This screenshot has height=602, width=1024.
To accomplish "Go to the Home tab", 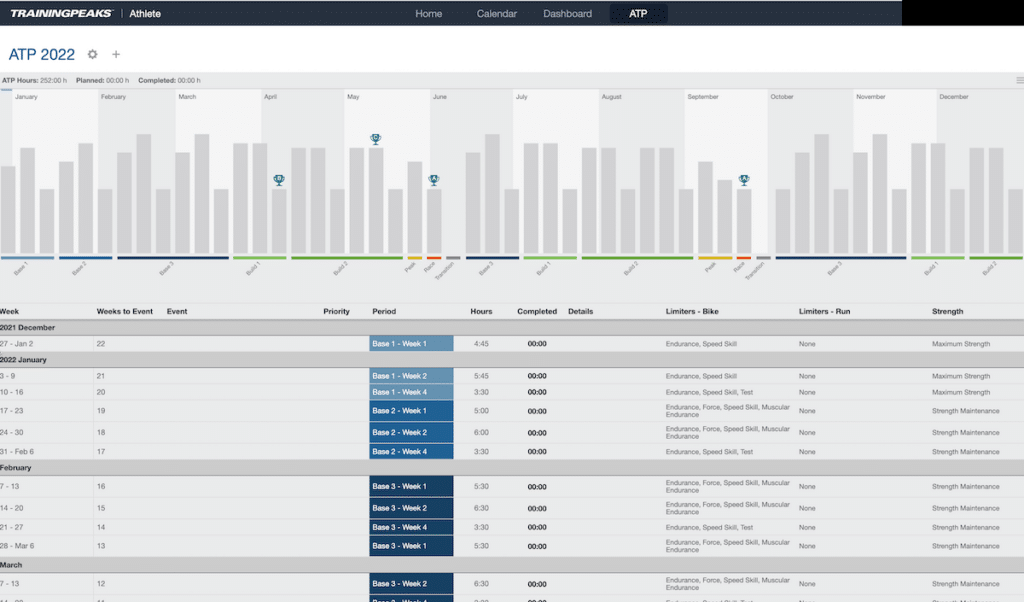I will [429, 14].
